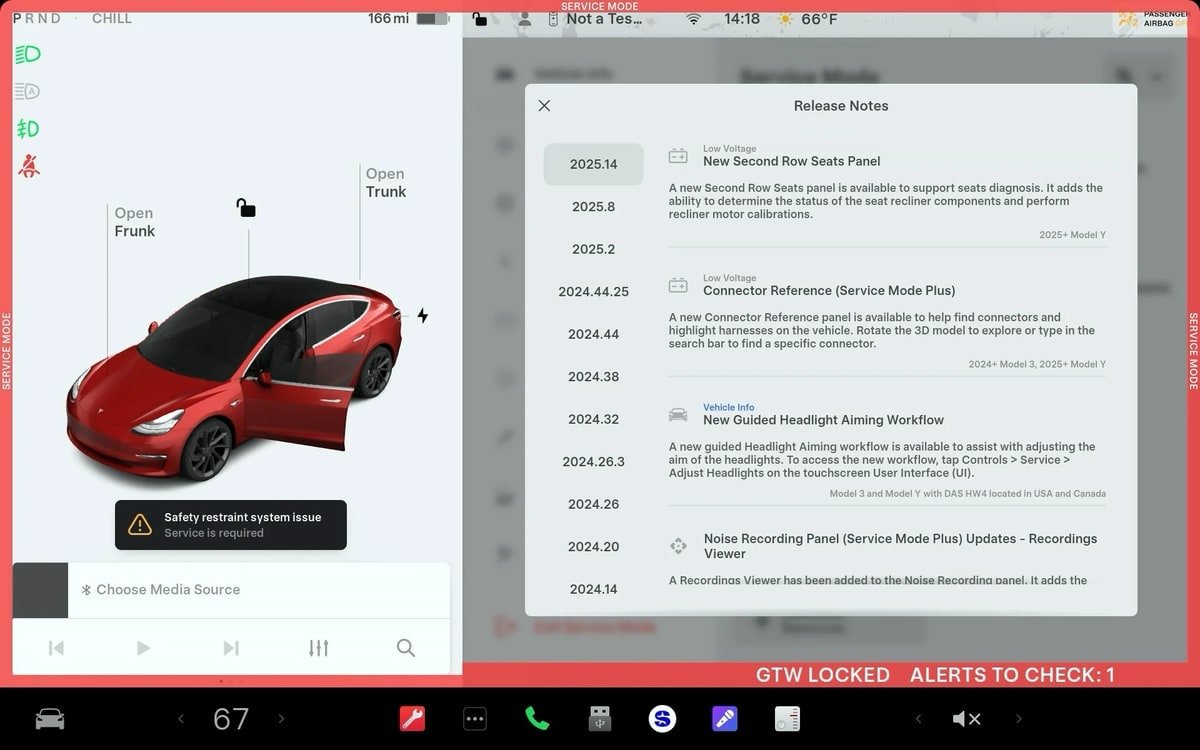Select release version 2025.8
Viewport: 1200px width, 750px height.
click(594, 207)
